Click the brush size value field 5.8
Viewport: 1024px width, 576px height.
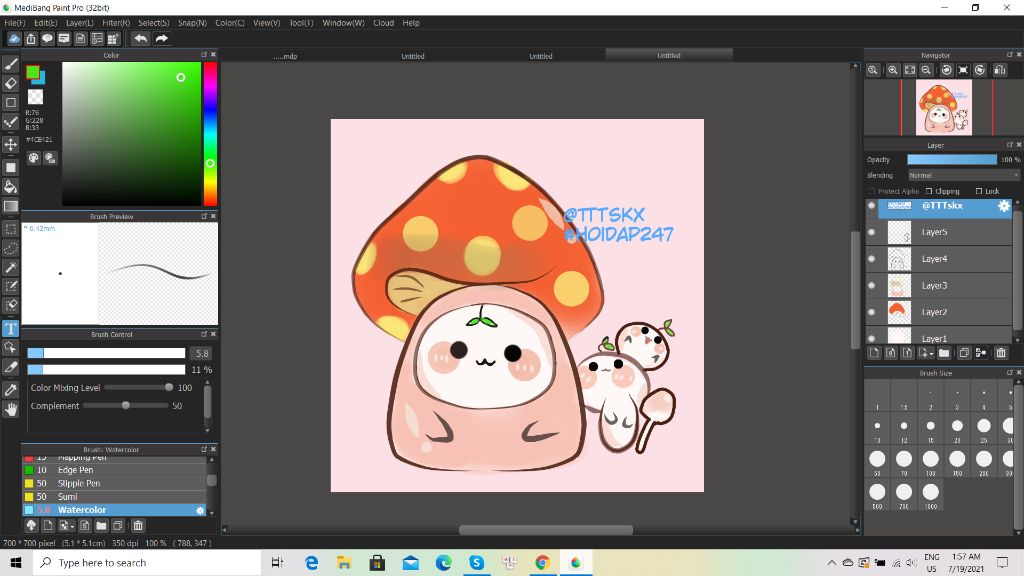[x=202, y=353]
